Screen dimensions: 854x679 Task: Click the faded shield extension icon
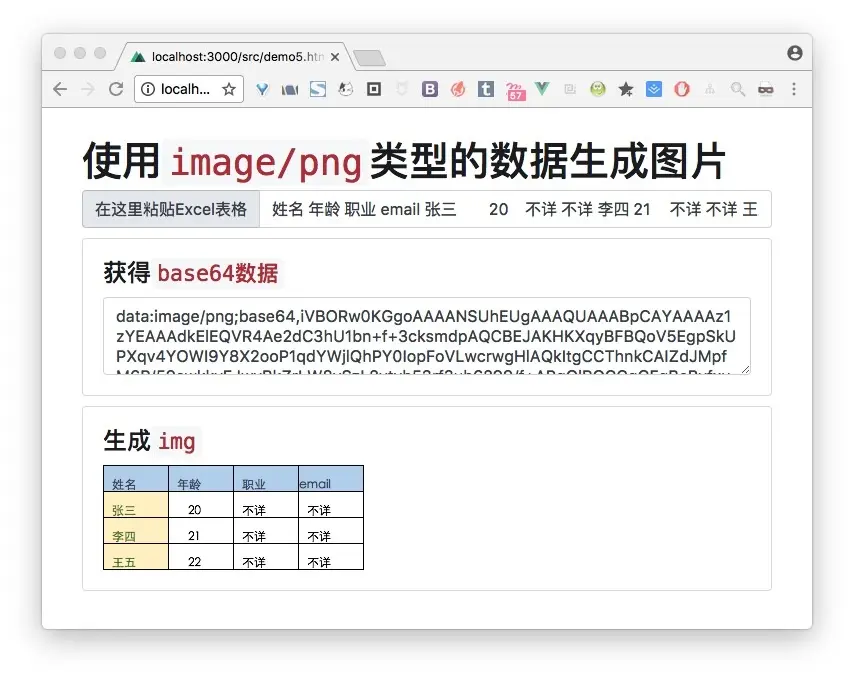click(402, 89)
